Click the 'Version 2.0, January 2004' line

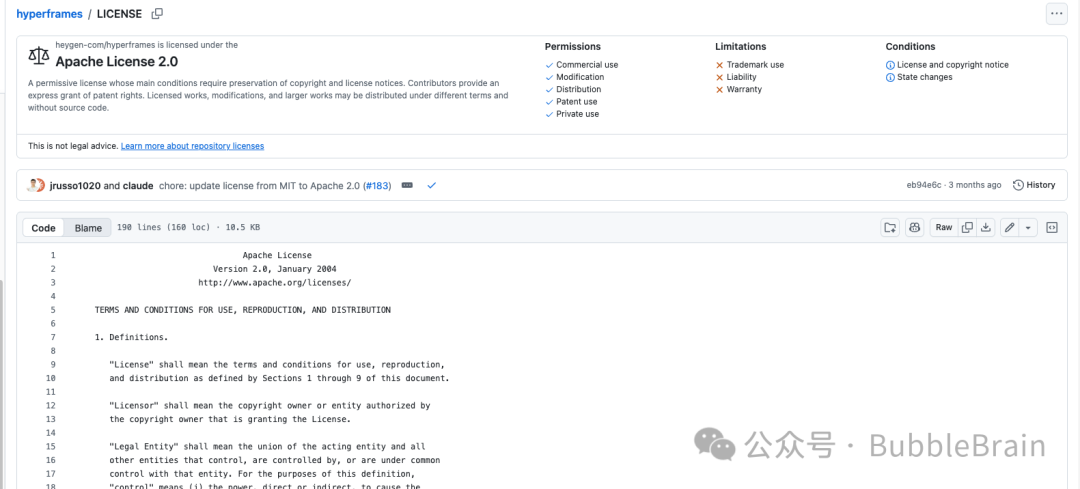pyautogui.click(x=275, y=269)
